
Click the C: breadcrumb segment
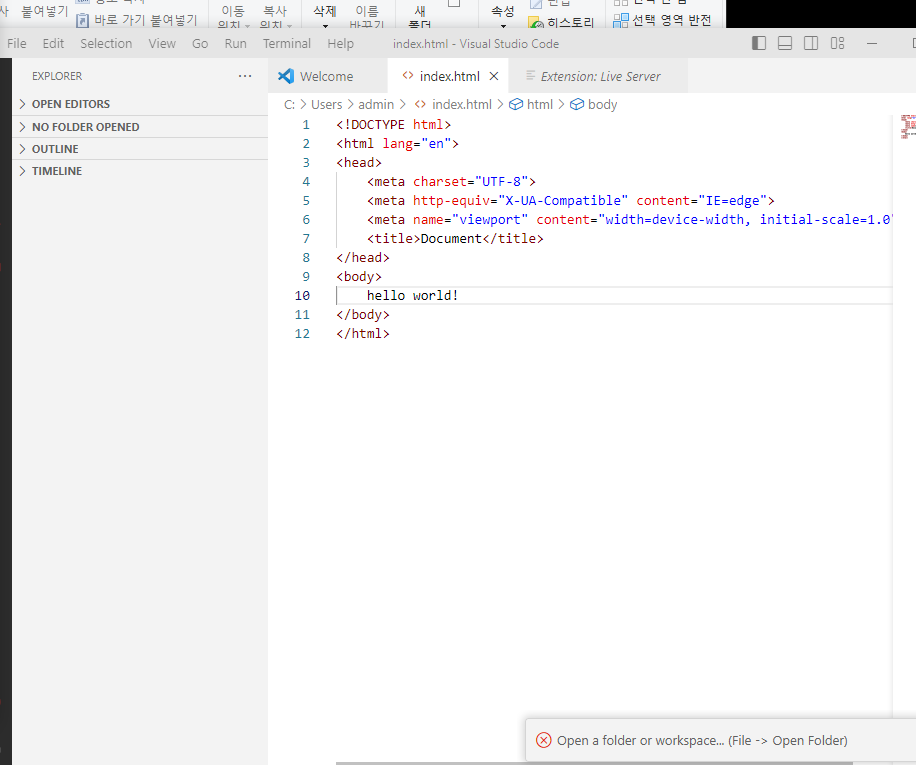click(289, 104)
